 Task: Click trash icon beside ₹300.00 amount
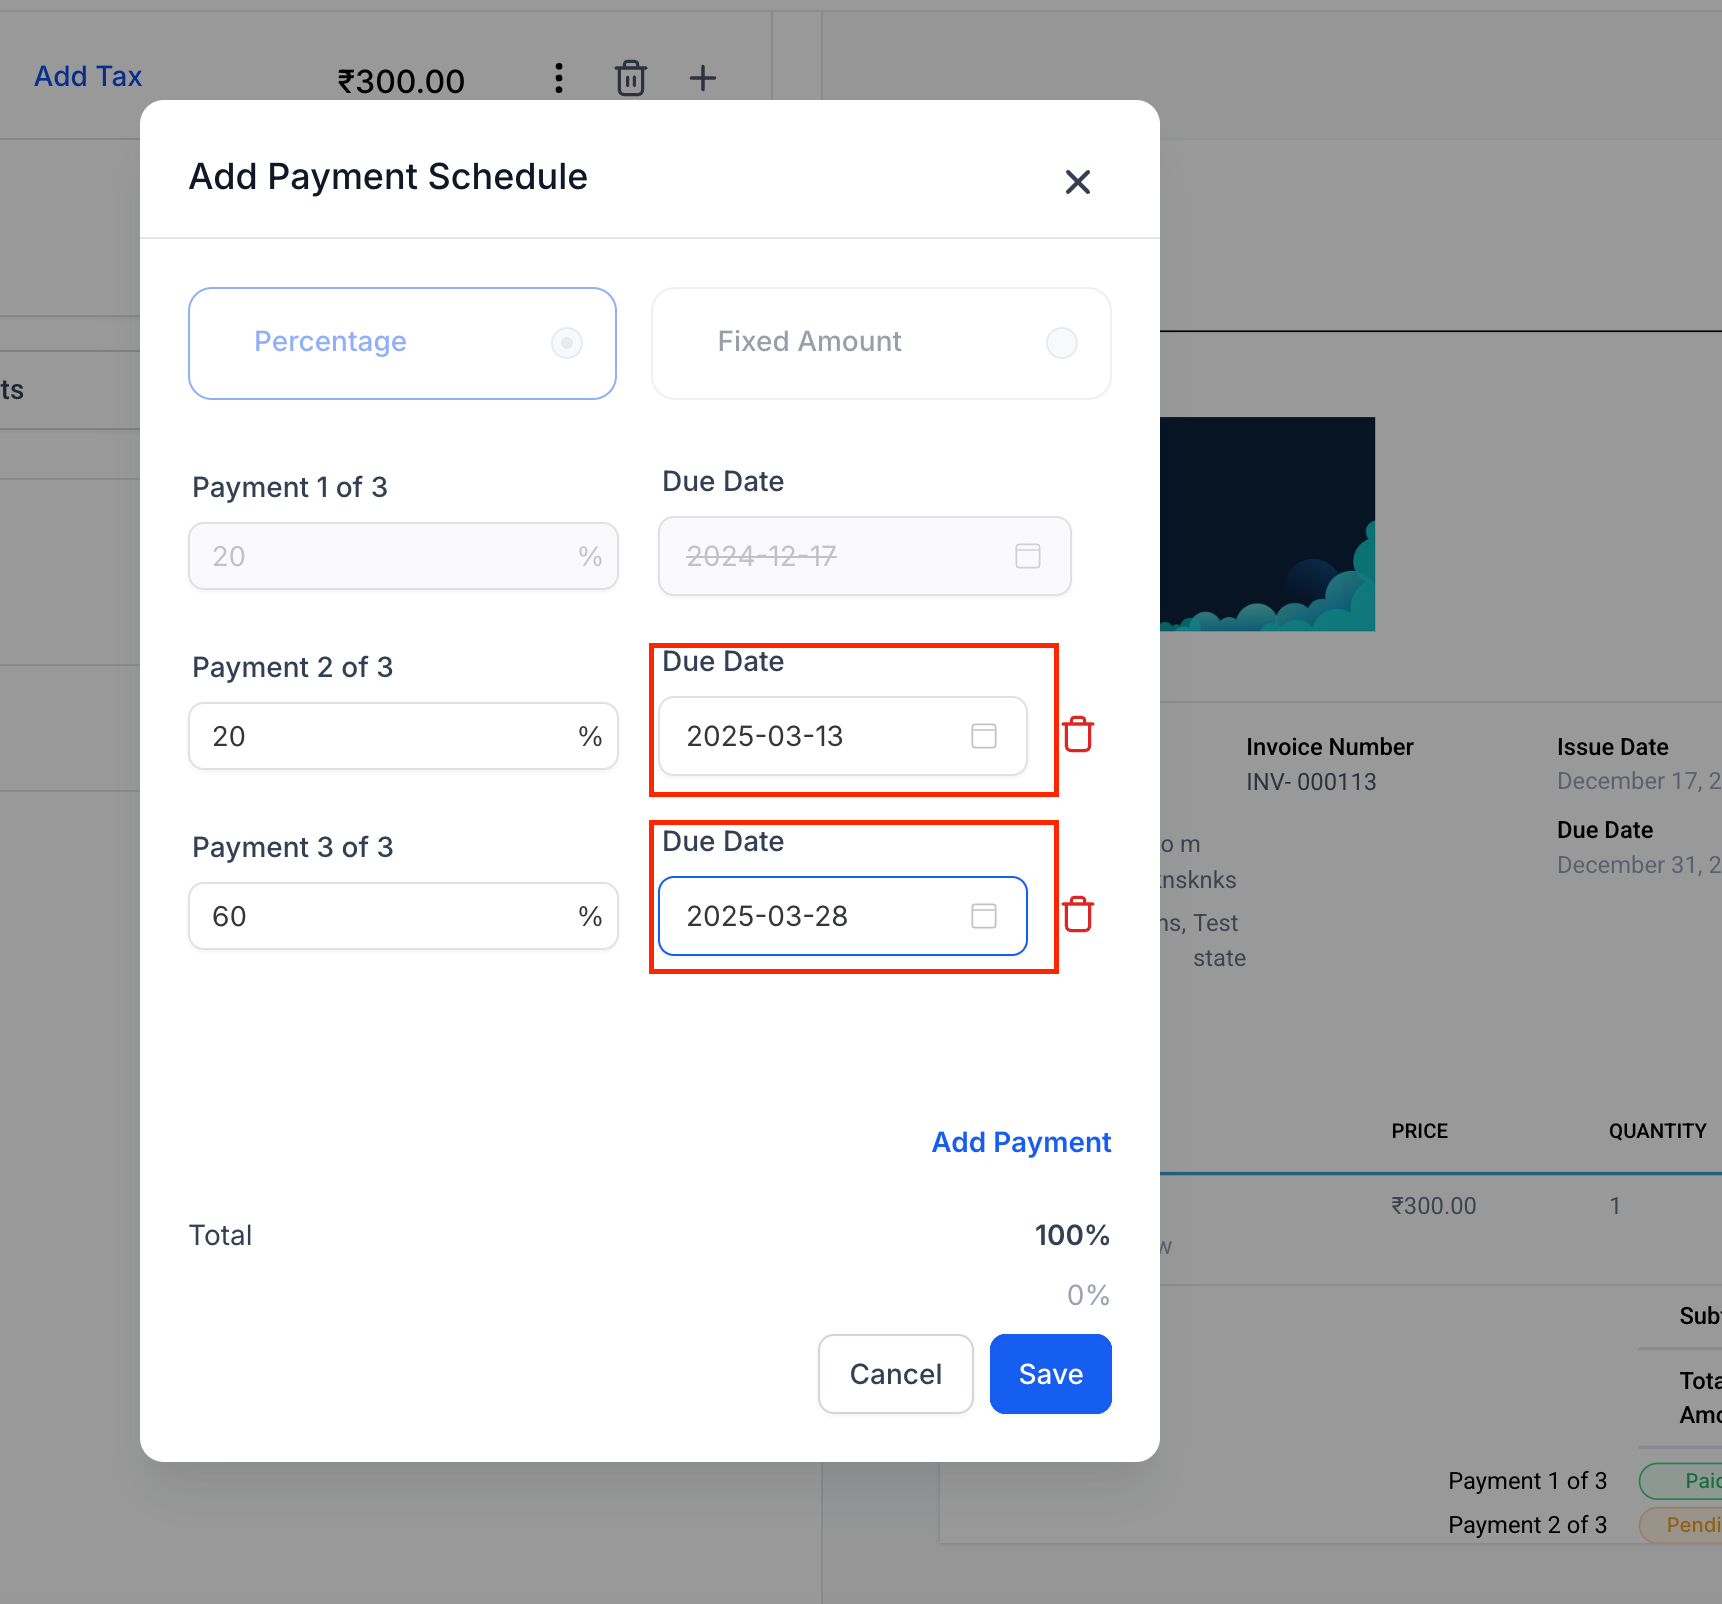point(631,78)
